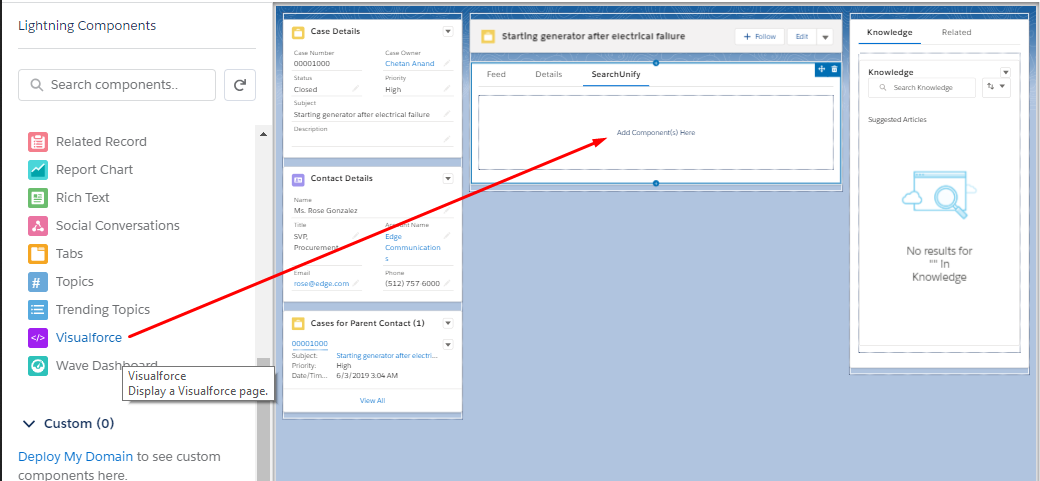Click View All under Cases for Parent Contact
This screenshot has height=481, width=1040.
372,400
